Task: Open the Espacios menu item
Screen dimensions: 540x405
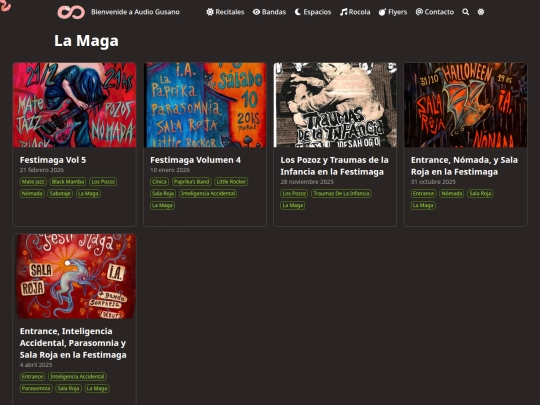Action: click(313, 12)
